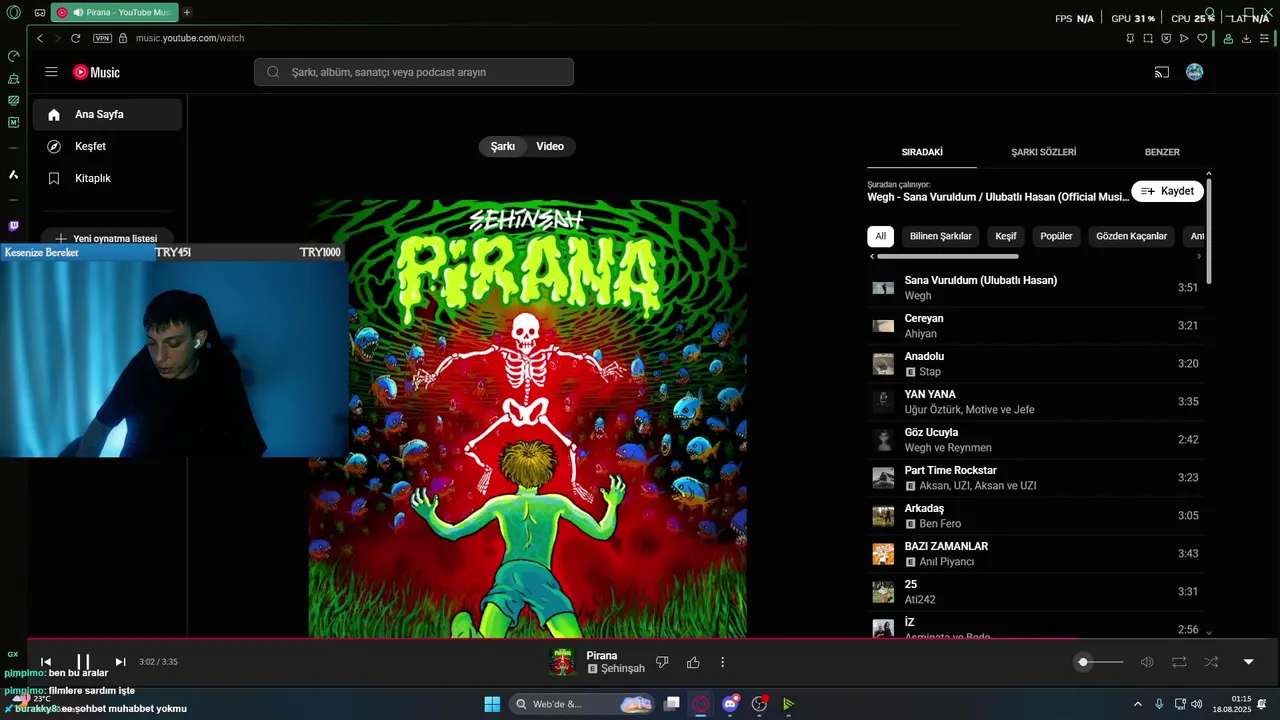Screen dimensions: 1280x720
Task: Skip to previous track
Action: [x=45, y=662]
